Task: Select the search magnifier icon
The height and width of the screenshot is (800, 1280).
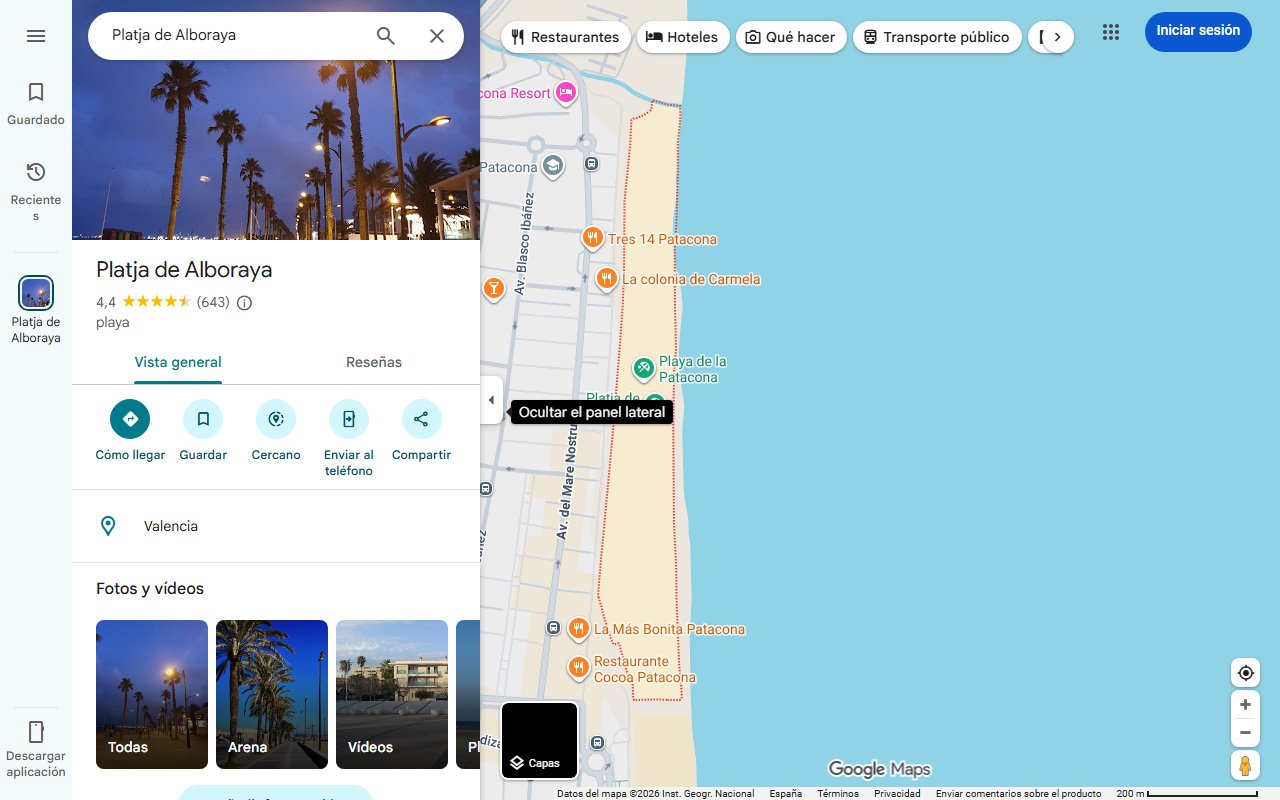Action: [385, 35]
